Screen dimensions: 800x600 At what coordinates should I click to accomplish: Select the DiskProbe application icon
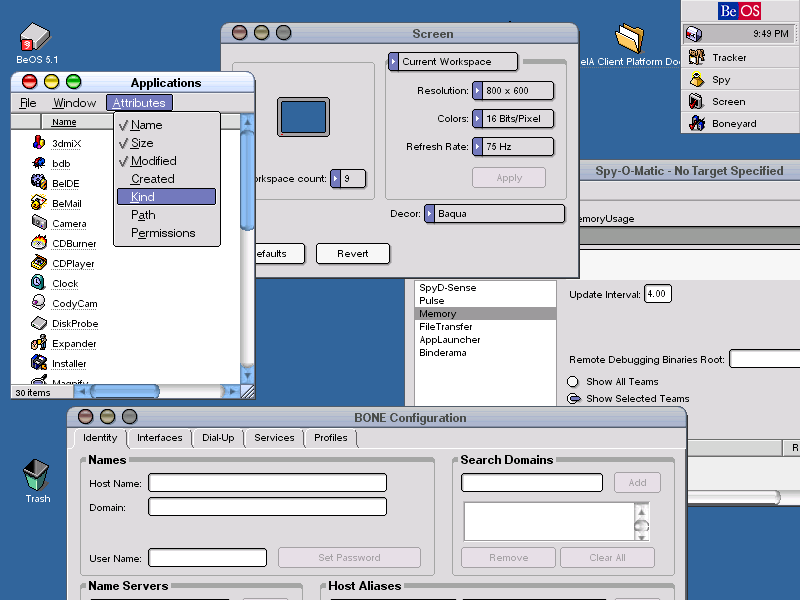[39, 322]
